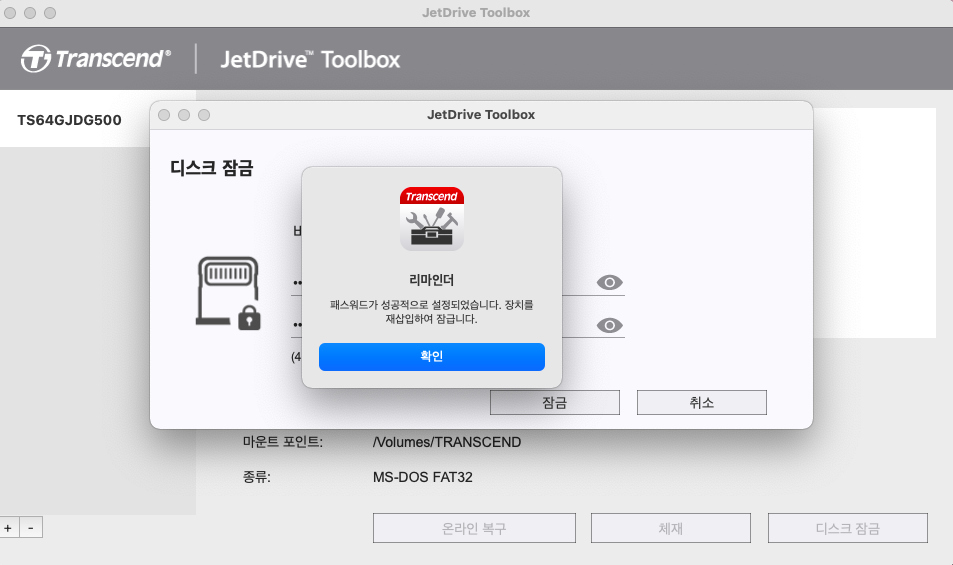Click the password success message text
The width and height of the screenshot is (953, 565).
pyautogui.click(x=432, y=312)
